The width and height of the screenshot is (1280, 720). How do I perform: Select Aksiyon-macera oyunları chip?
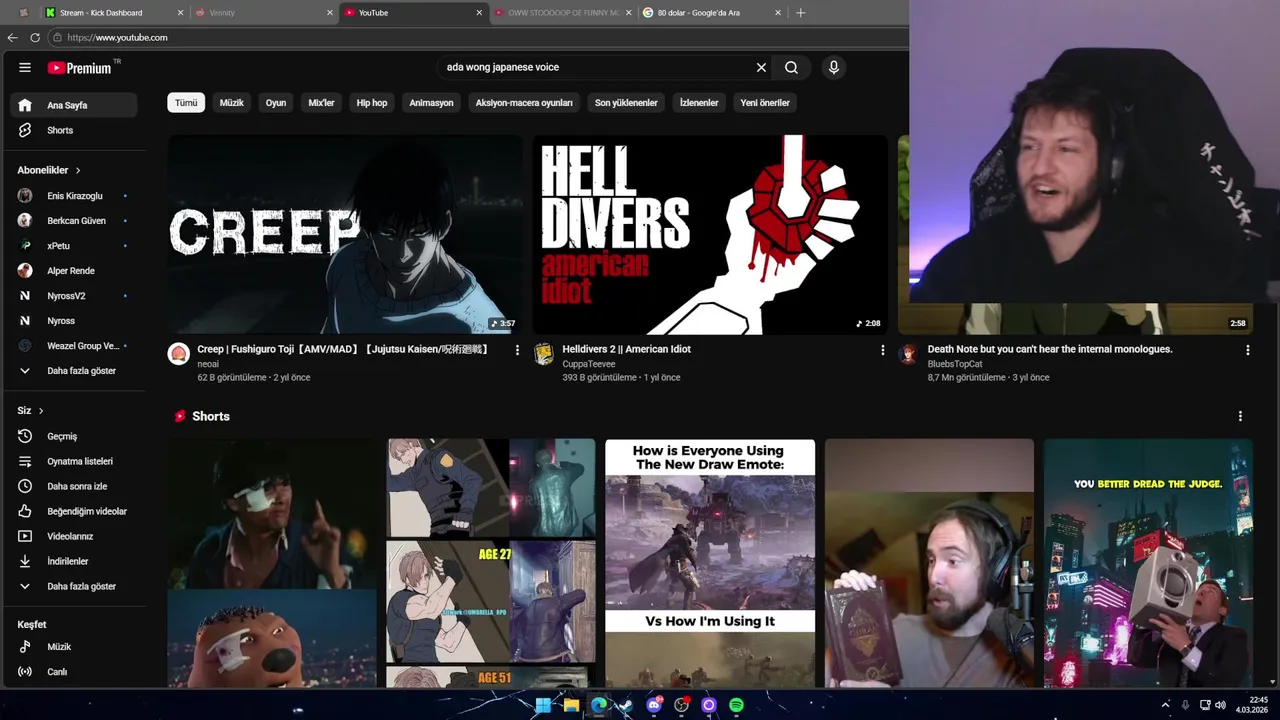click(524, 103)
